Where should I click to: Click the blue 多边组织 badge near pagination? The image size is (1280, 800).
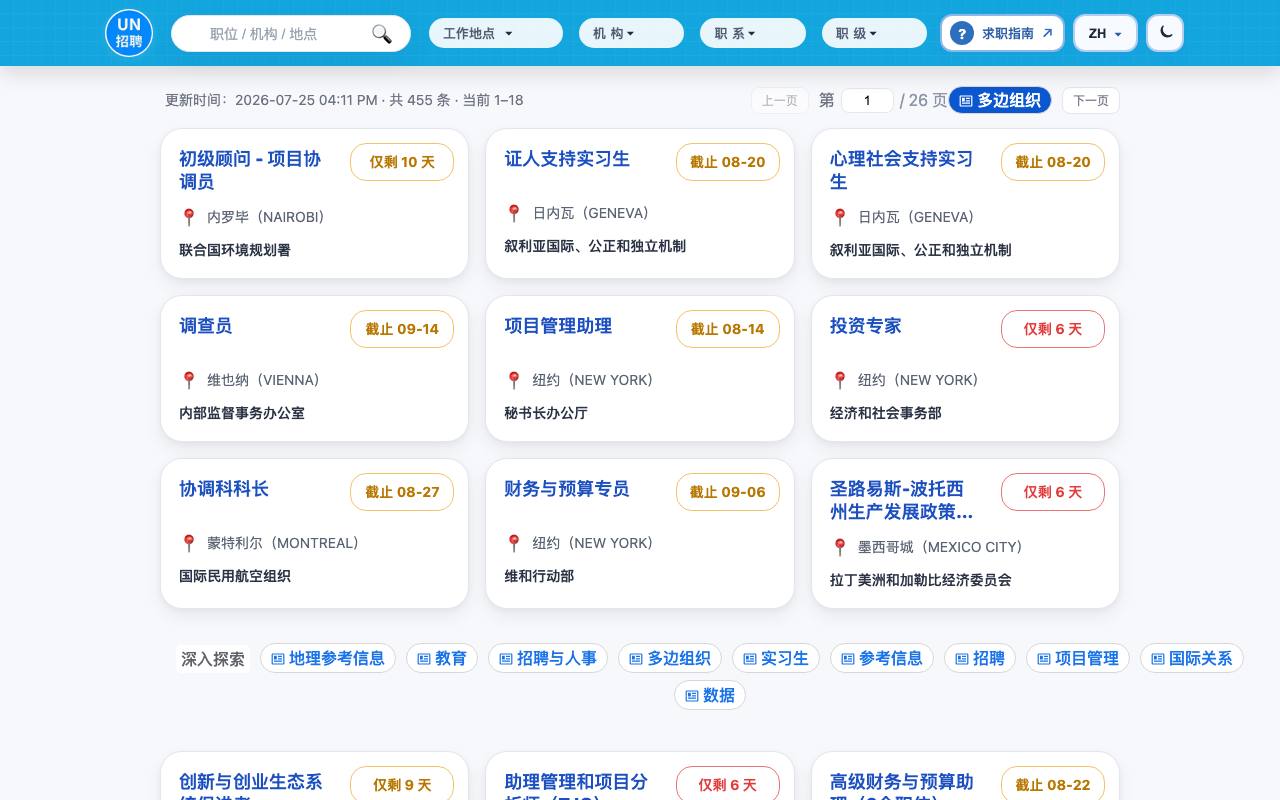click(x=1000, y=100)
